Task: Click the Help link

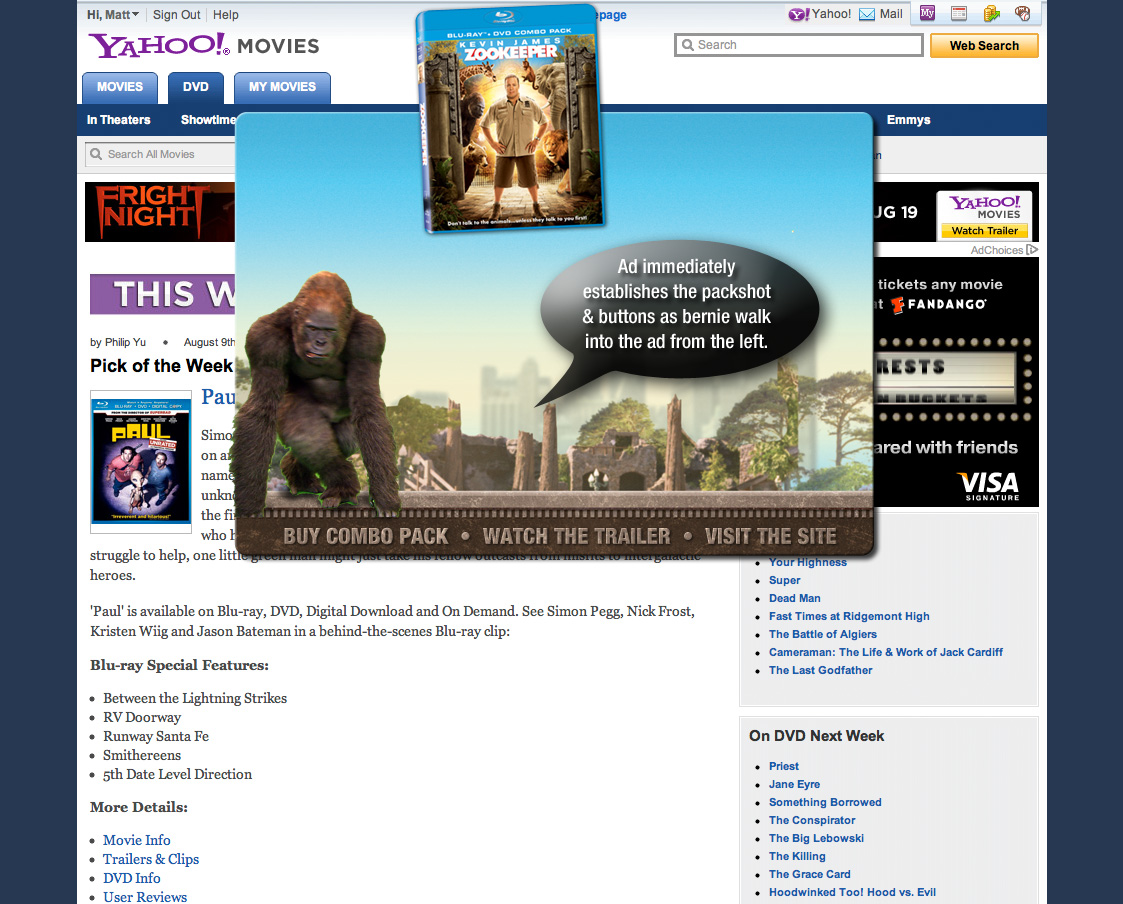Action: [226, 14]
